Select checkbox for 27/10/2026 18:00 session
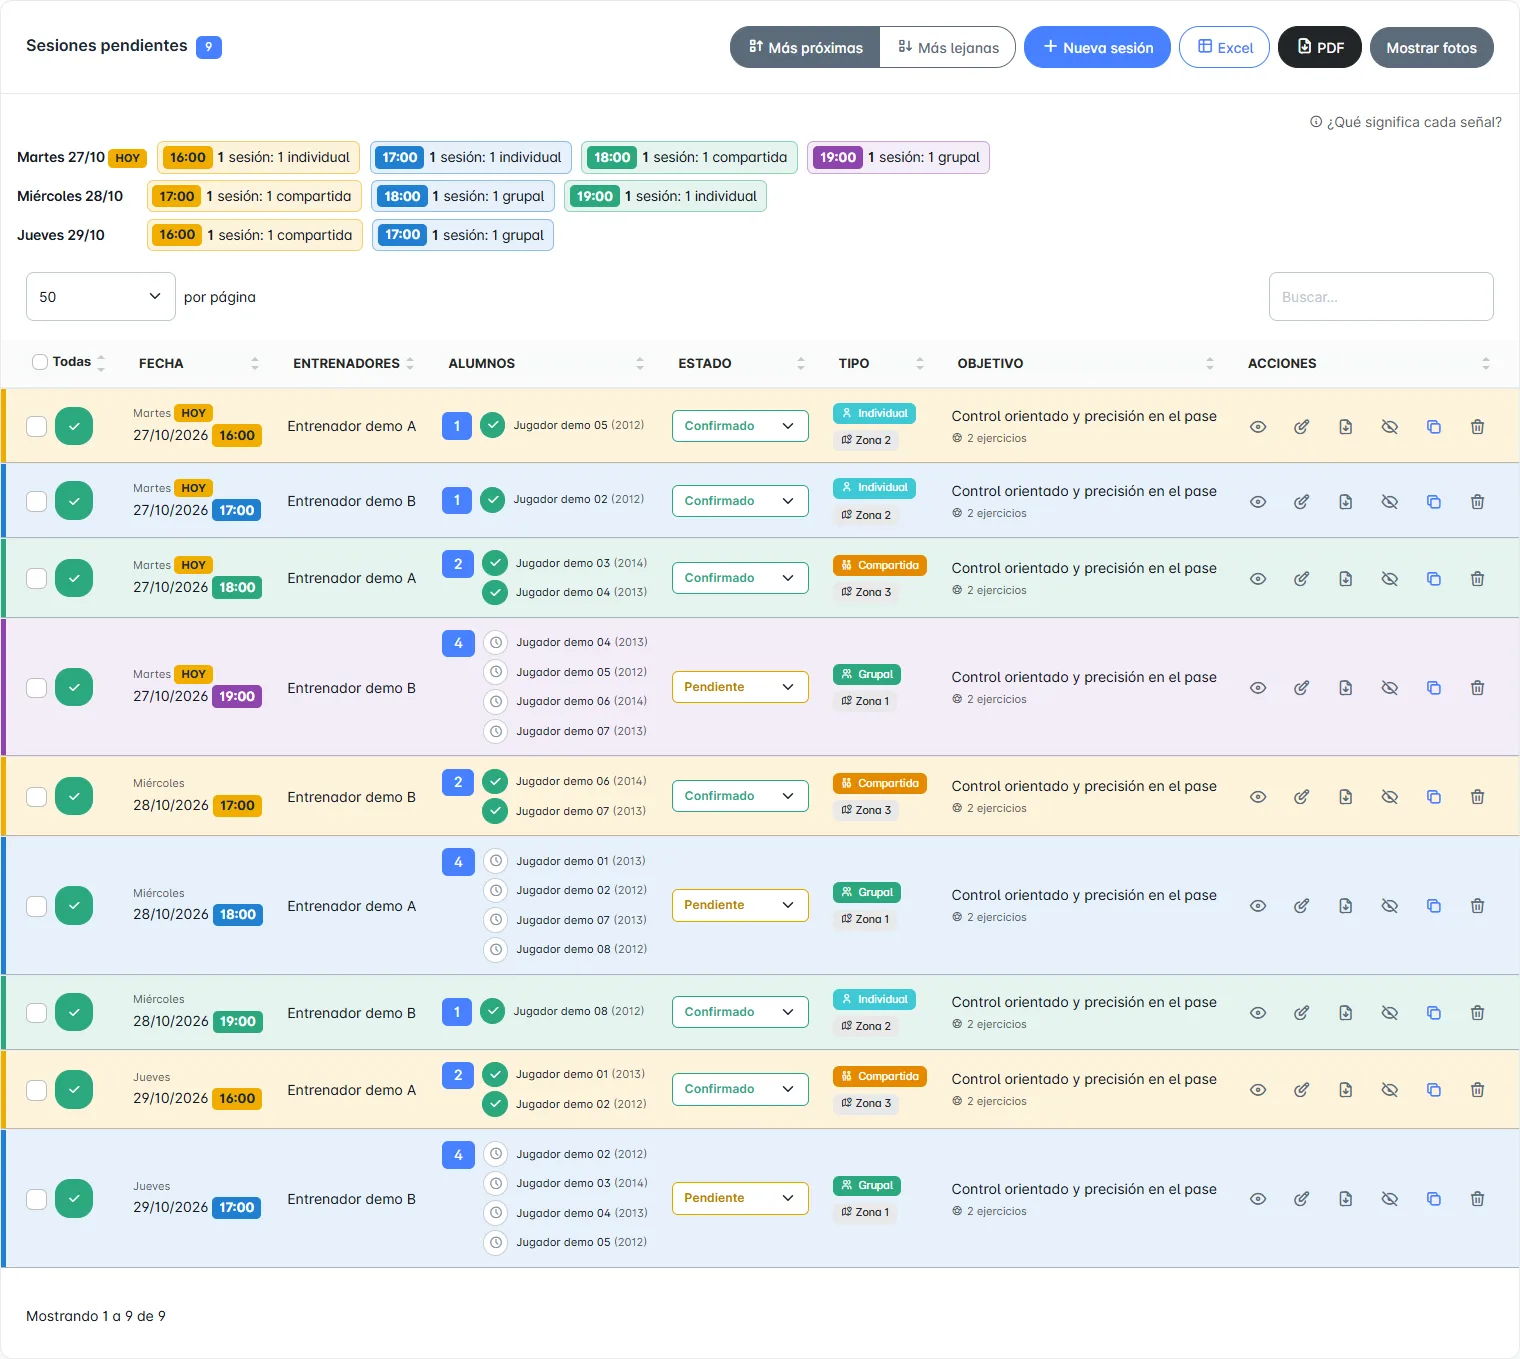The image size is (1520, 1359). click(36, 578)
